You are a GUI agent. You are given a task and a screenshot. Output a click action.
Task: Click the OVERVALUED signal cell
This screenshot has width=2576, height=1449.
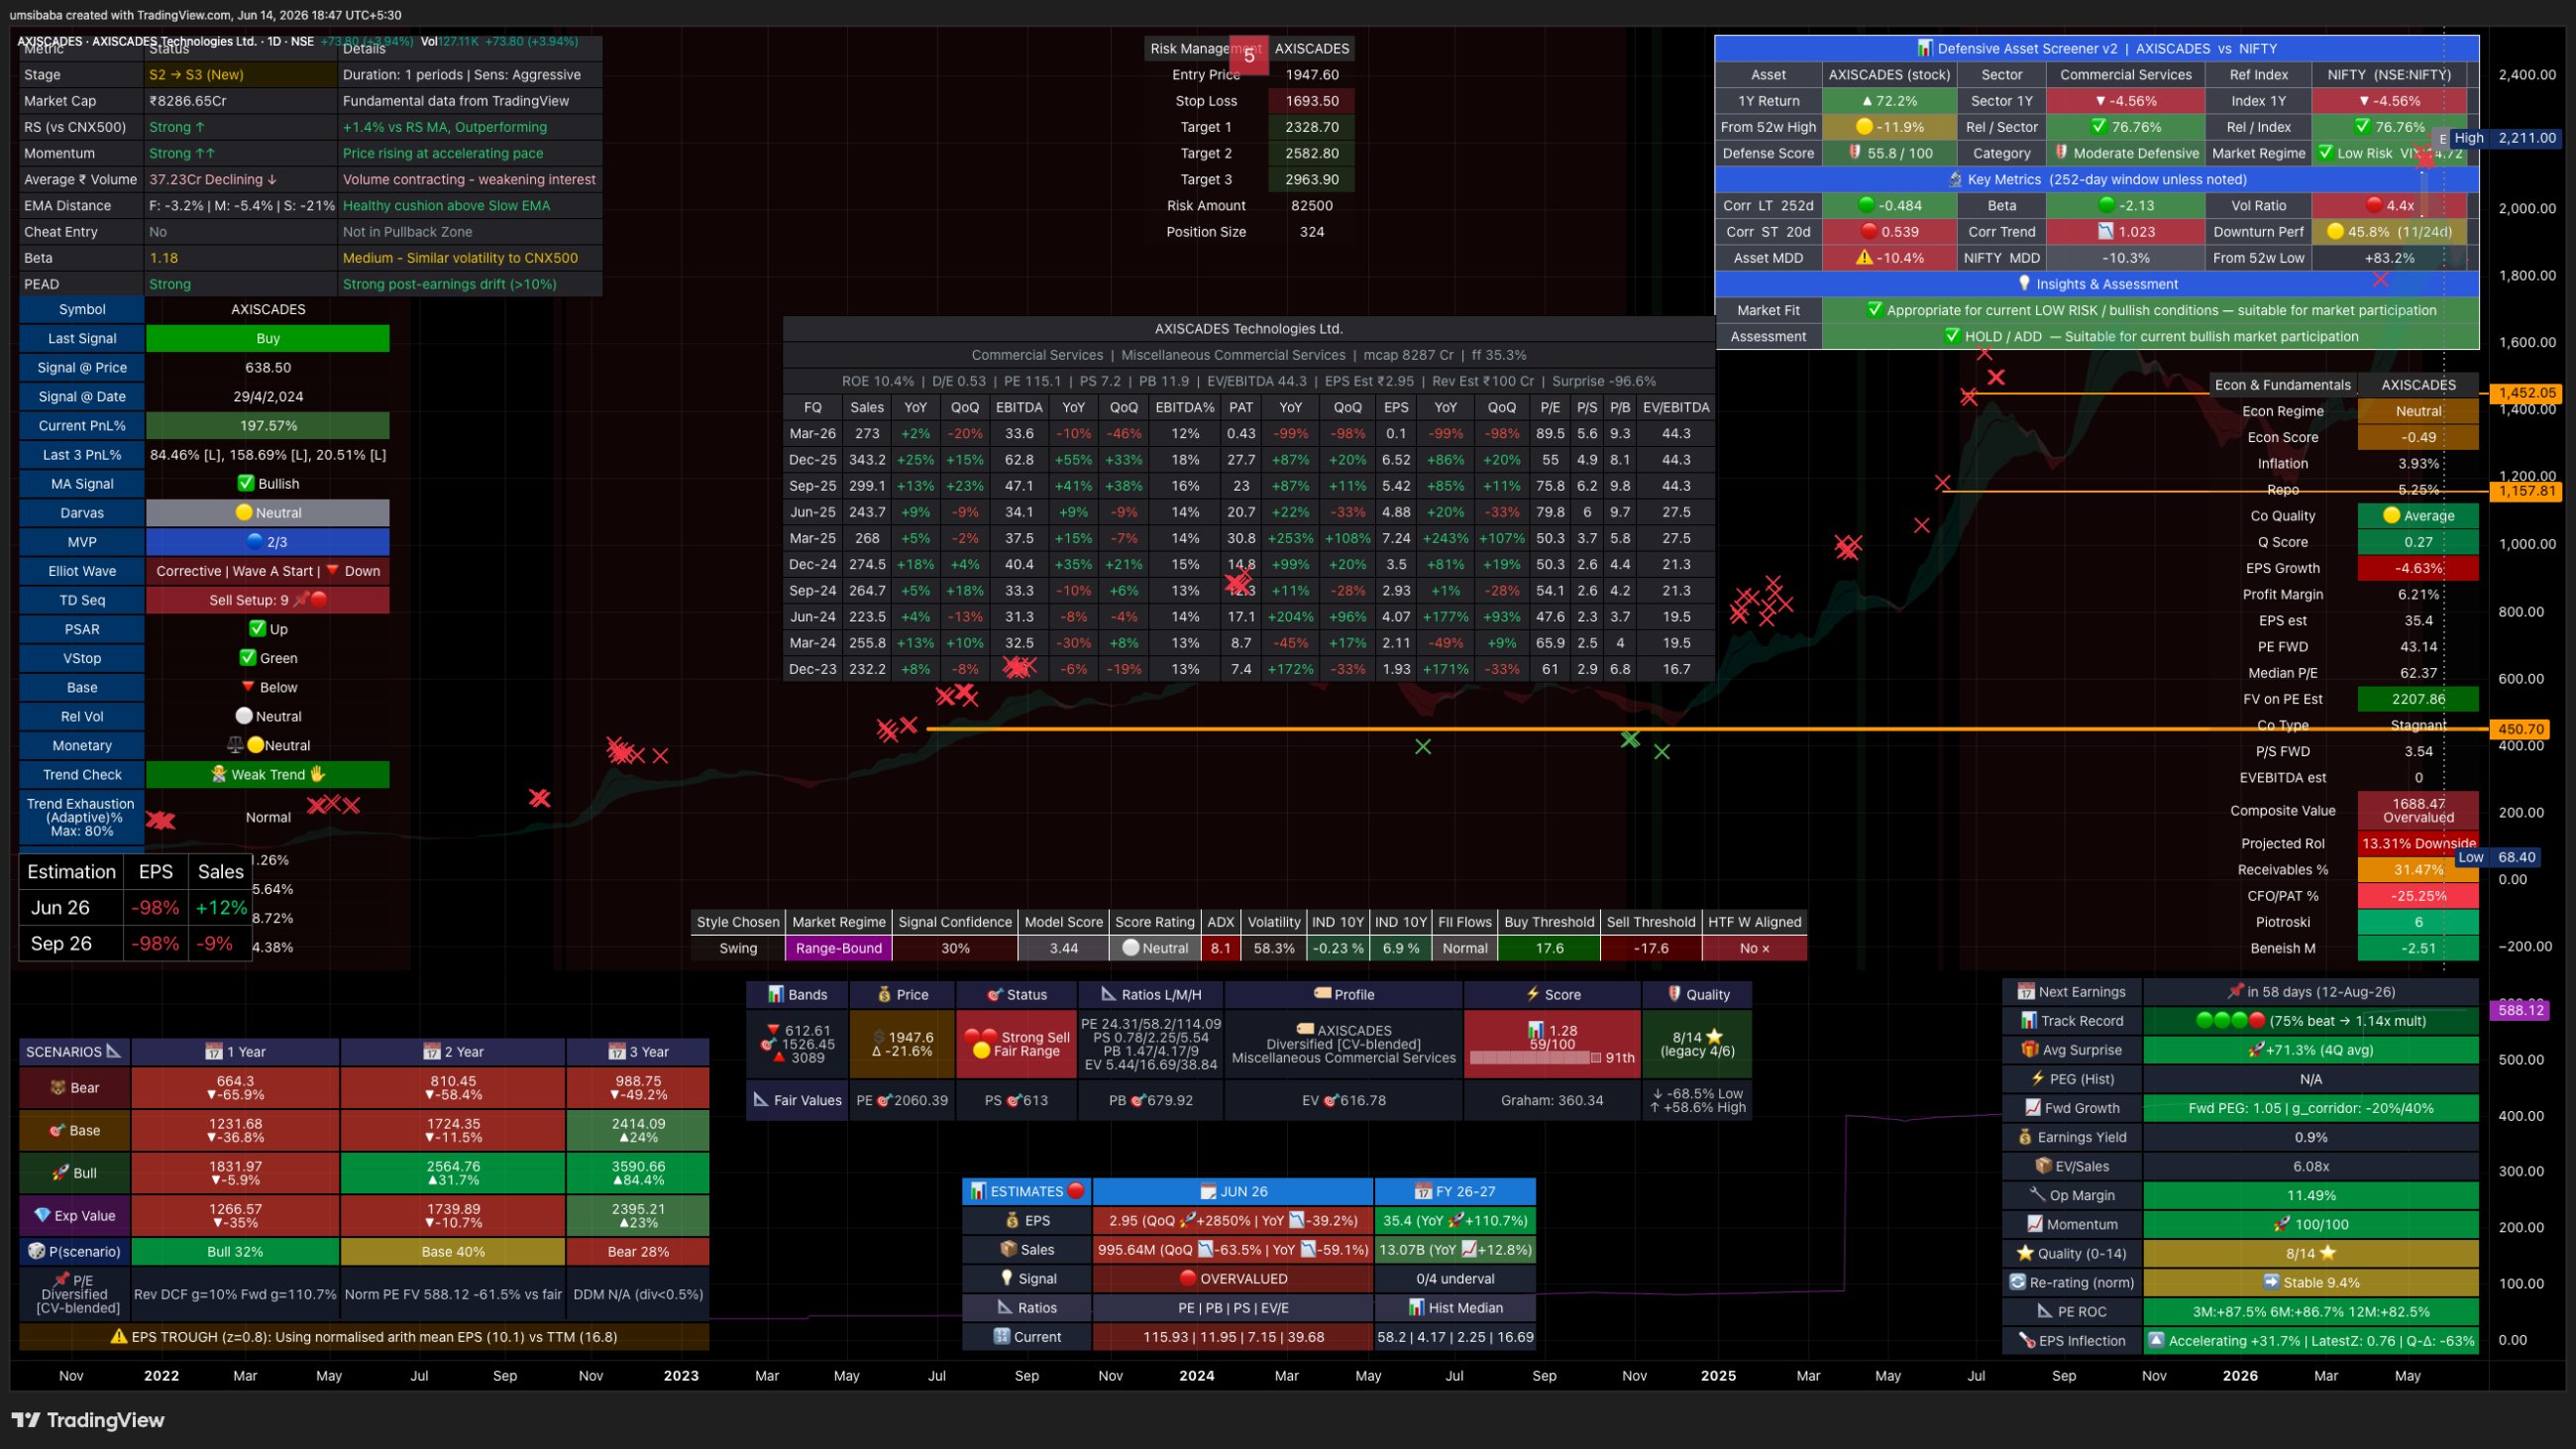coord(1233,1279)
